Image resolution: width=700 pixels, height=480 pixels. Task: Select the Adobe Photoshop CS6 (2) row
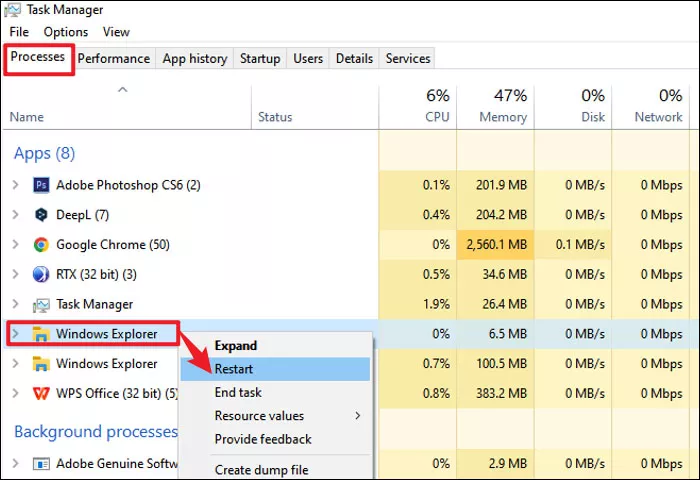point(128,185)
